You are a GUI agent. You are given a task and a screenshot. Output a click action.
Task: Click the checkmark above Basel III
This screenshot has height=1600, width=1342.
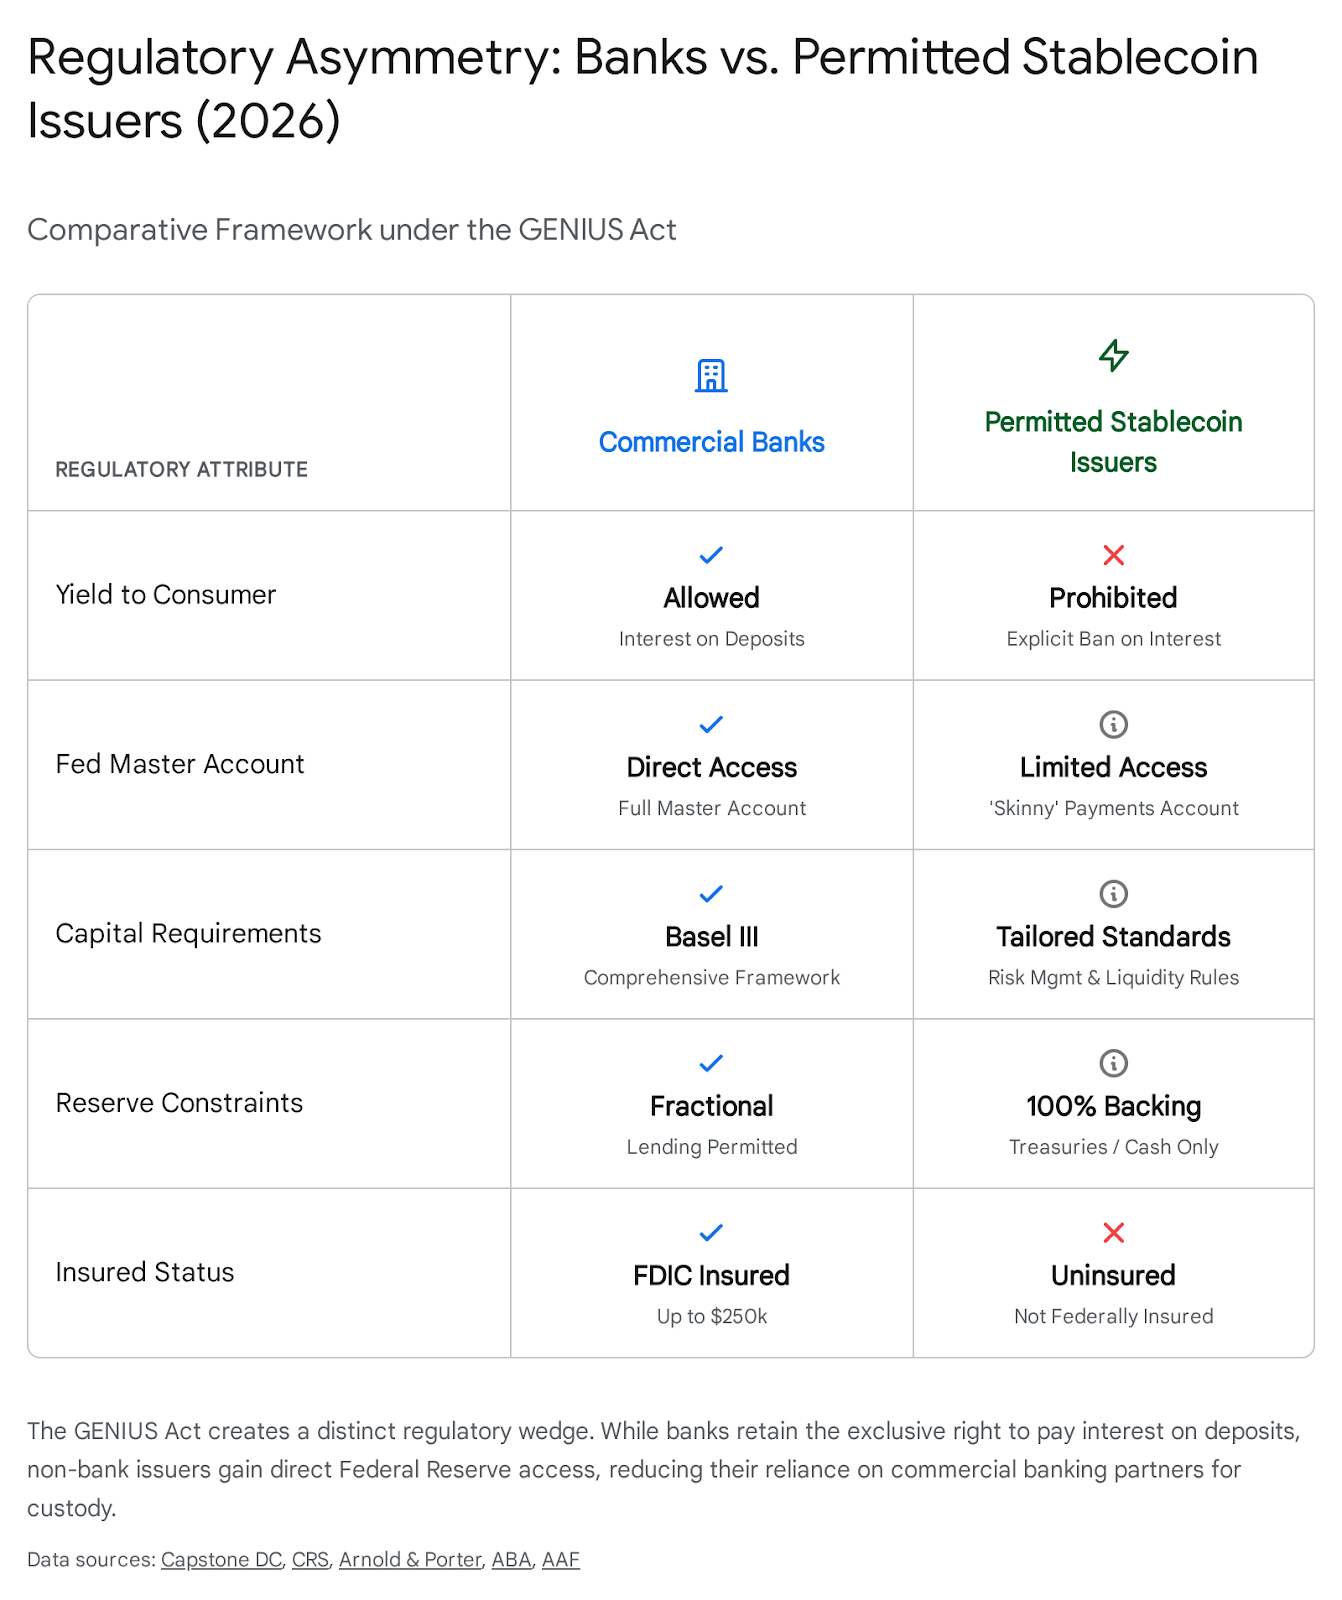click(x=711, y=893)
